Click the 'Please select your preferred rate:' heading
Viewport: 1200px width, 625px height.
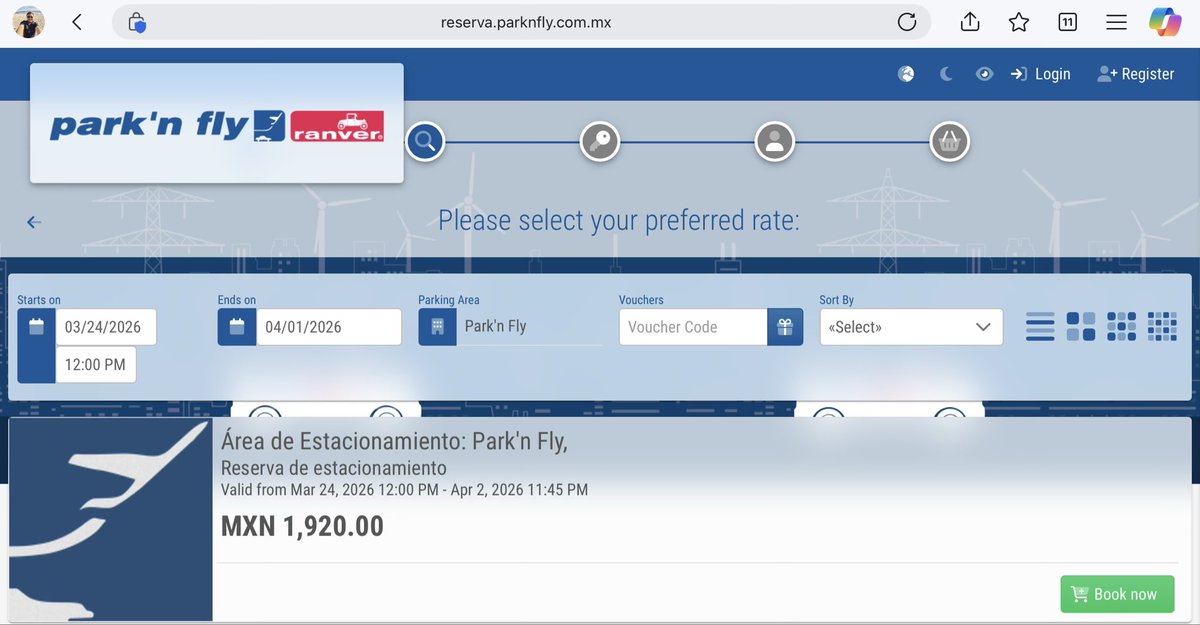(x=619, y=220)
